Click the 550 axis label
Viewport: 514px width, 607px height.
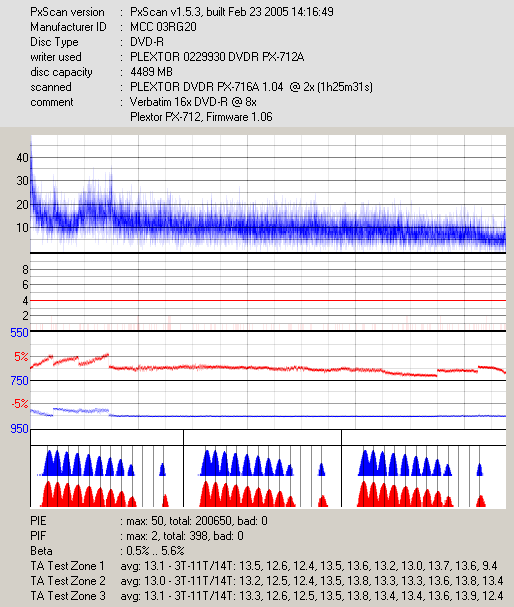click(x=19, y=333)
